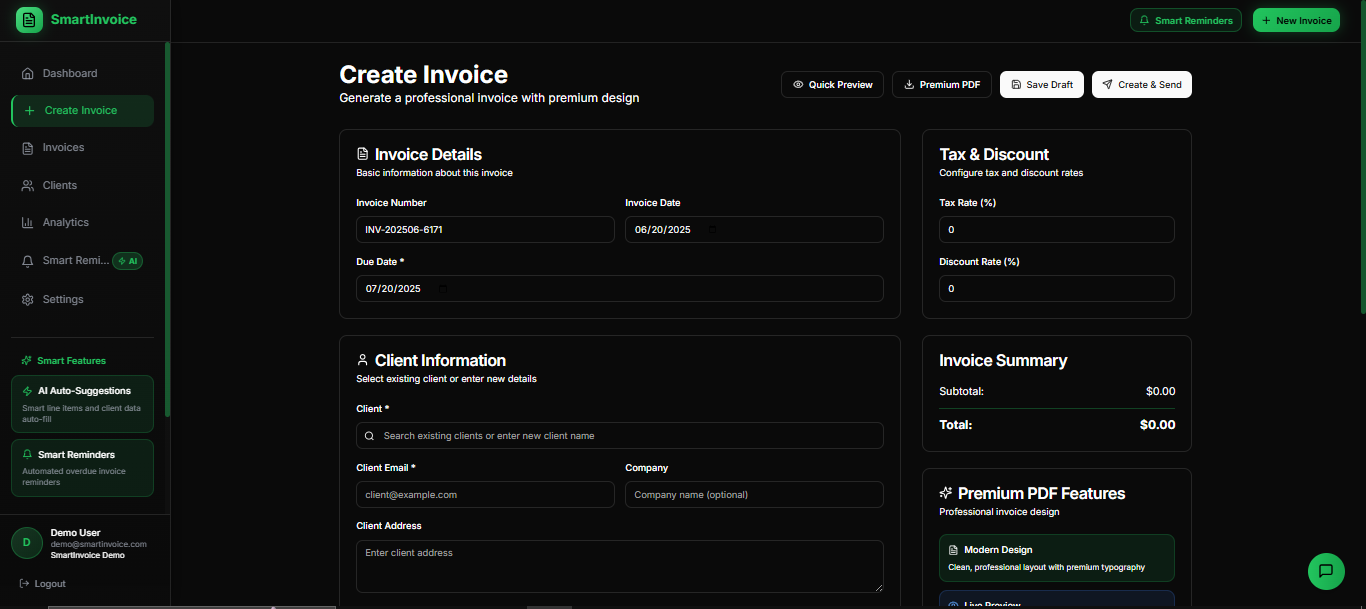Click the Premium PDF button
The width and height of the screenshot is (1366, 609).
pyautogui.click(x=942, y=85)
